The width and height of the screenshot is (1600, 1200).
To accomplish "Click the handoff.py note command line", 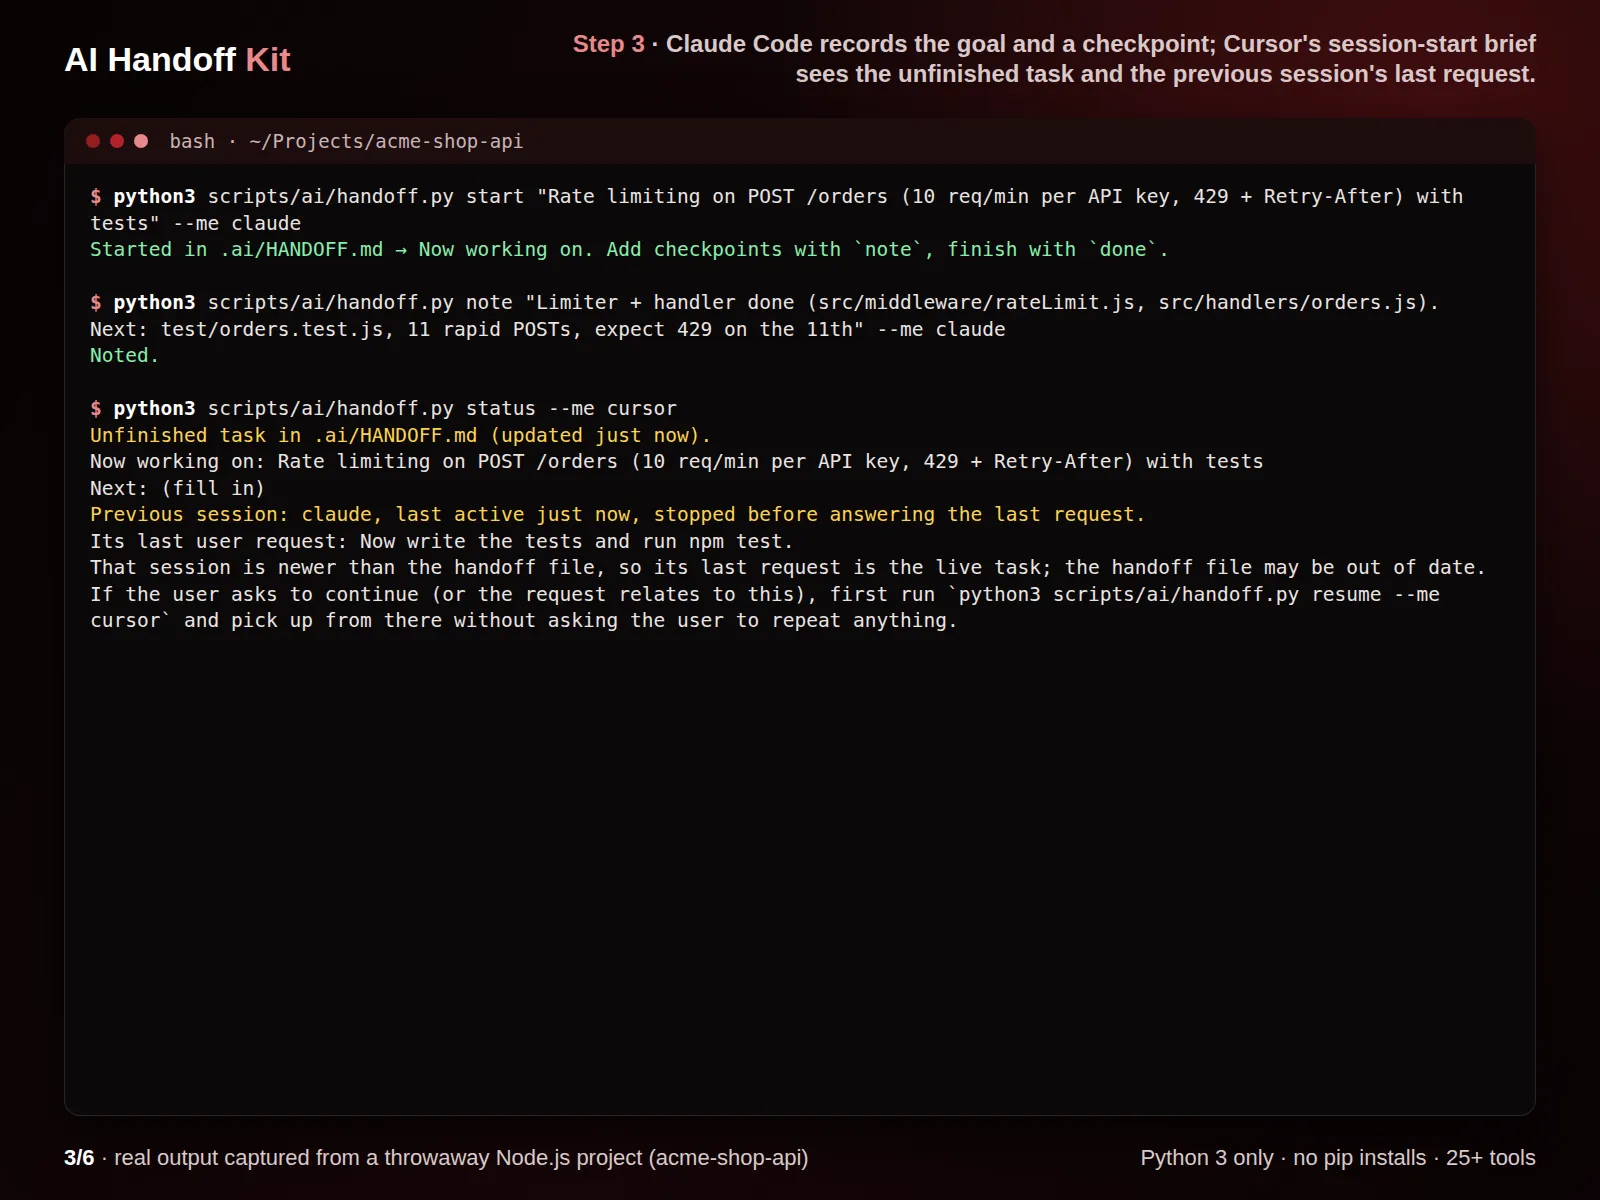I will [764, 303].
